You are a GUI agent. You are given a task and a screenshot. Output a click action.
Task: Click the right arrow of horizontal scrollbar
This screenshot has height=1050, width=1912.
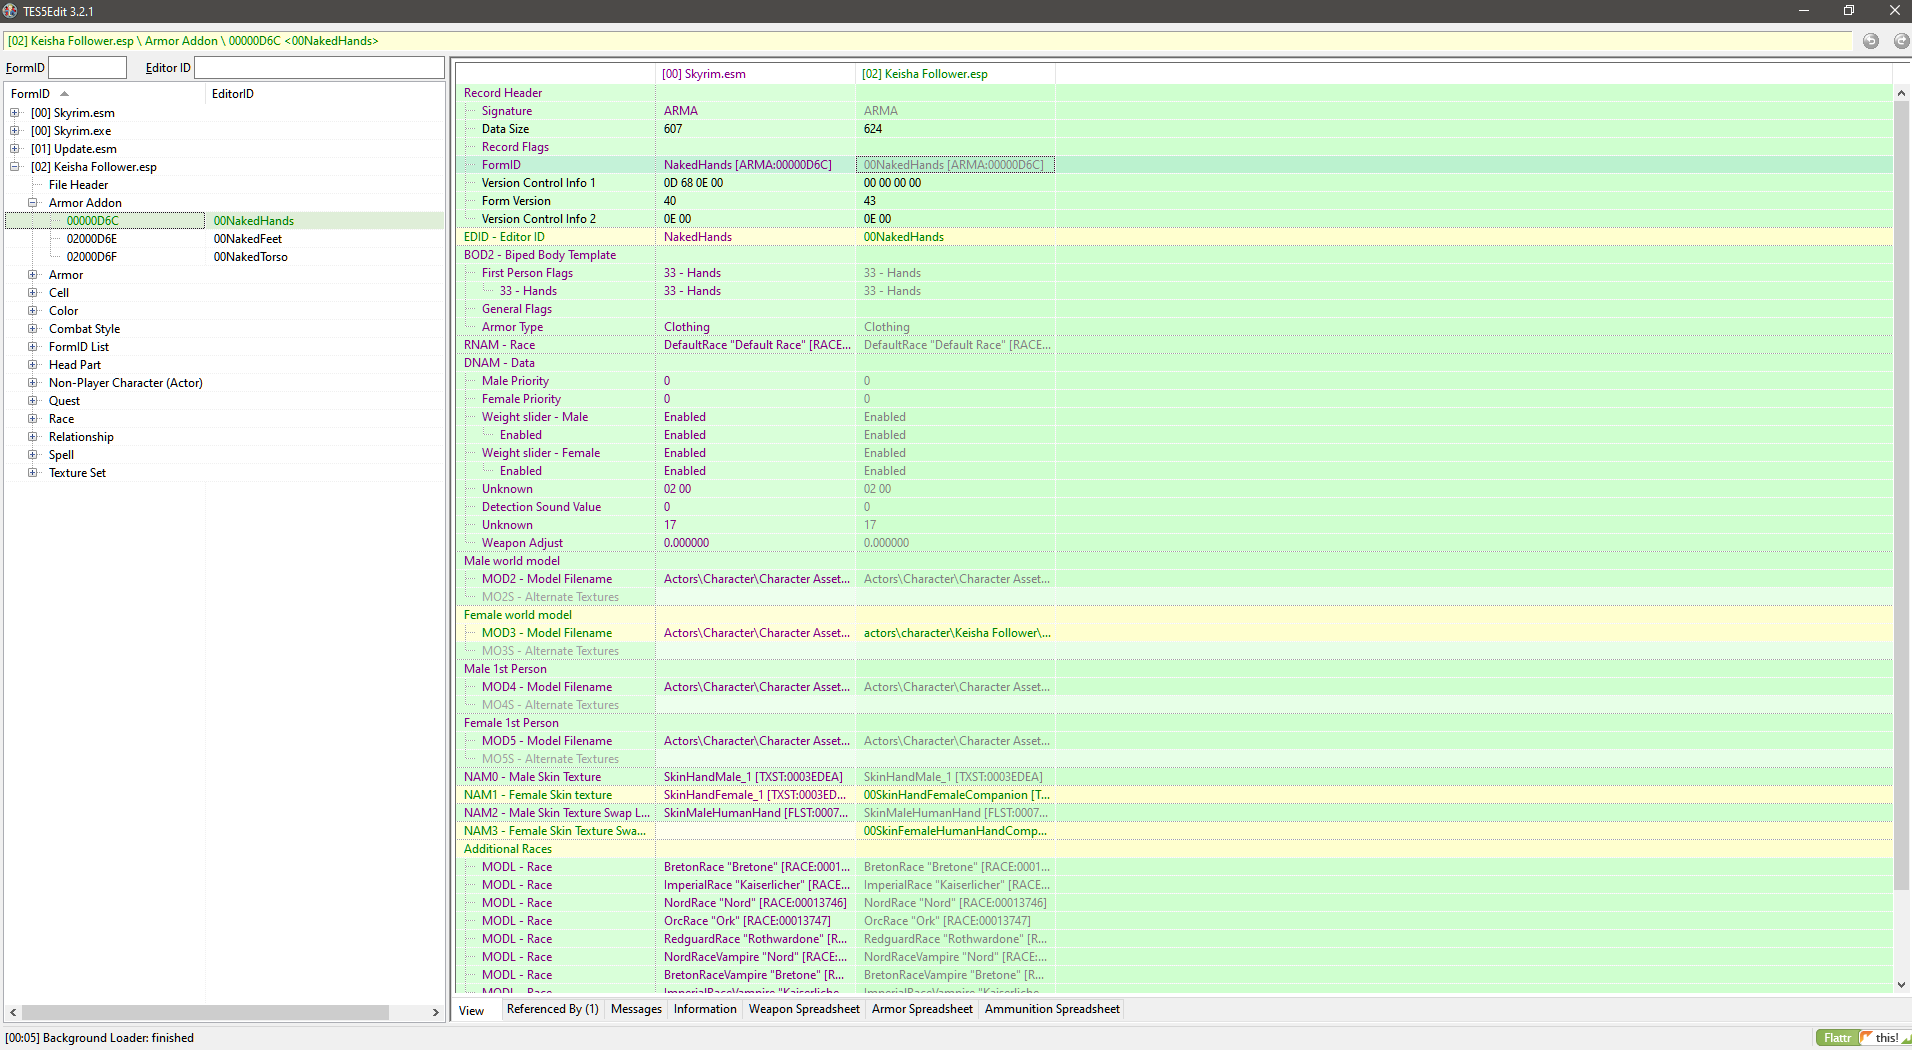(x=435, y=1013)
